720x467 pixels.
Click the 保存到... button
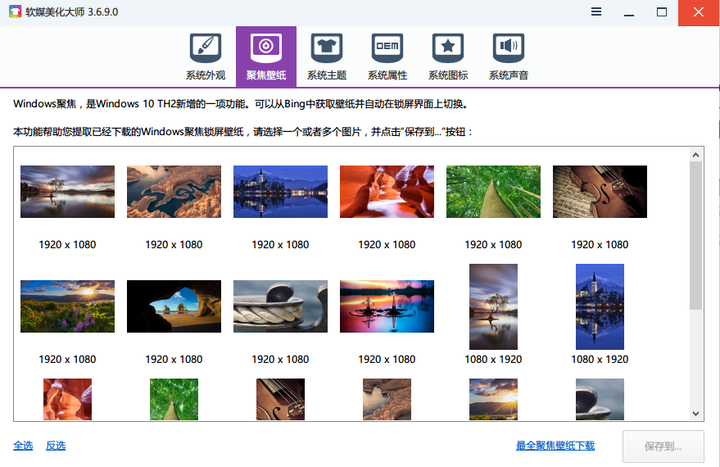point(663,446)
